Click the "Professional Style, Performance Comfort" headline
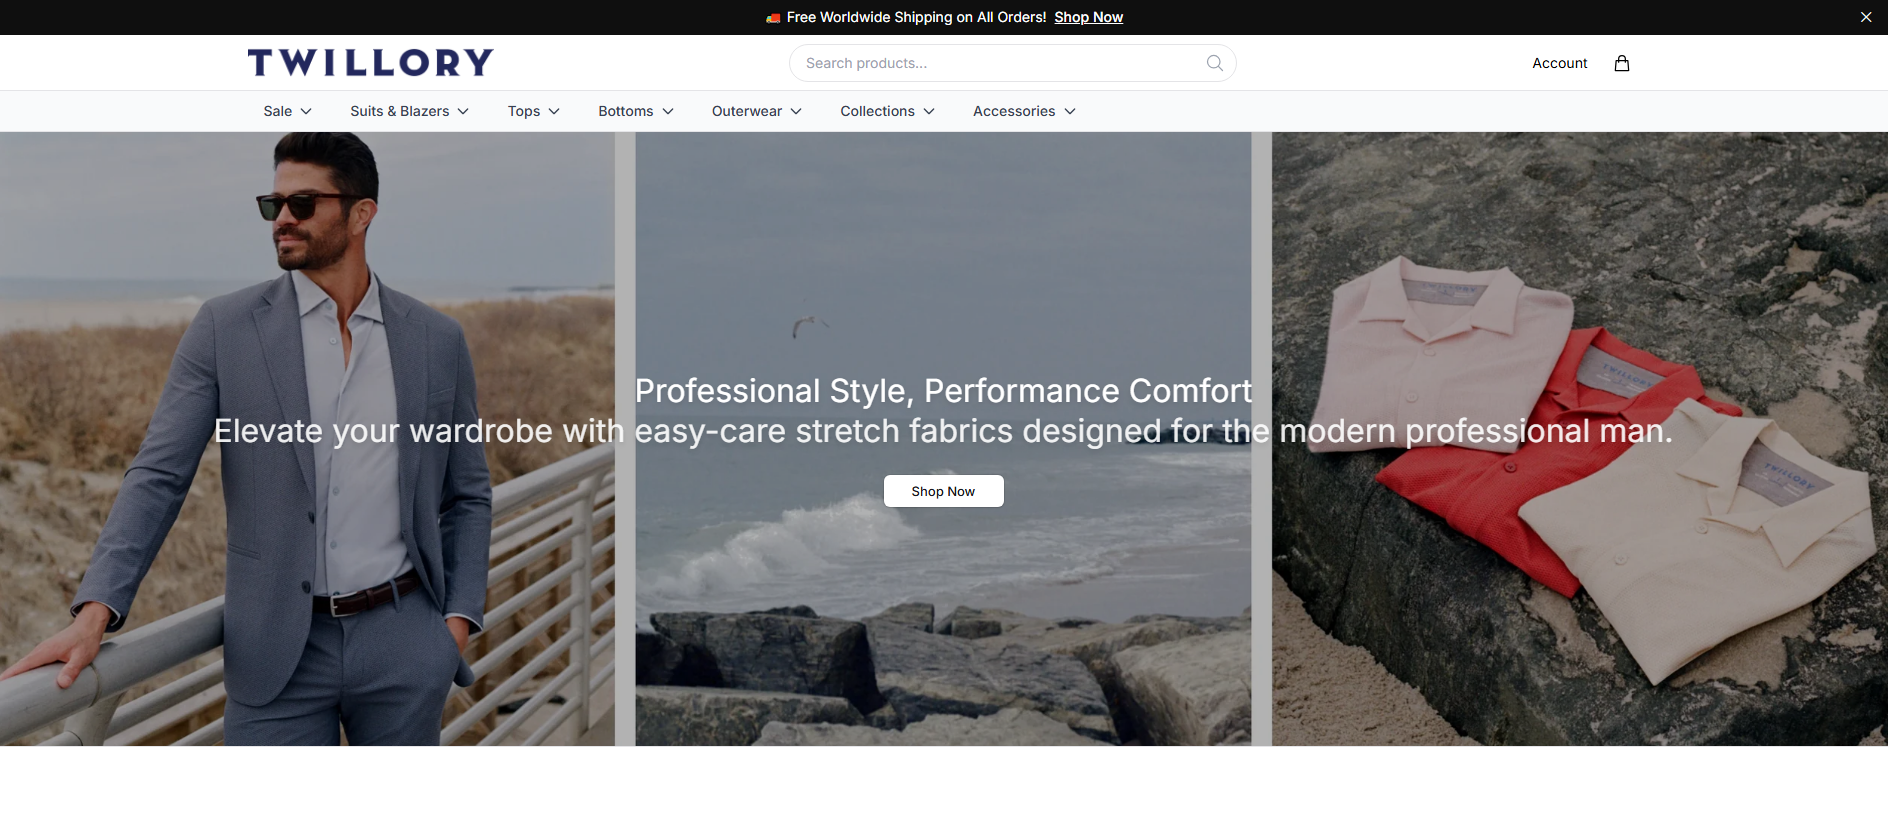Image resolution: width=1888 pixels, height=818 pixels. tap(944, 391)
